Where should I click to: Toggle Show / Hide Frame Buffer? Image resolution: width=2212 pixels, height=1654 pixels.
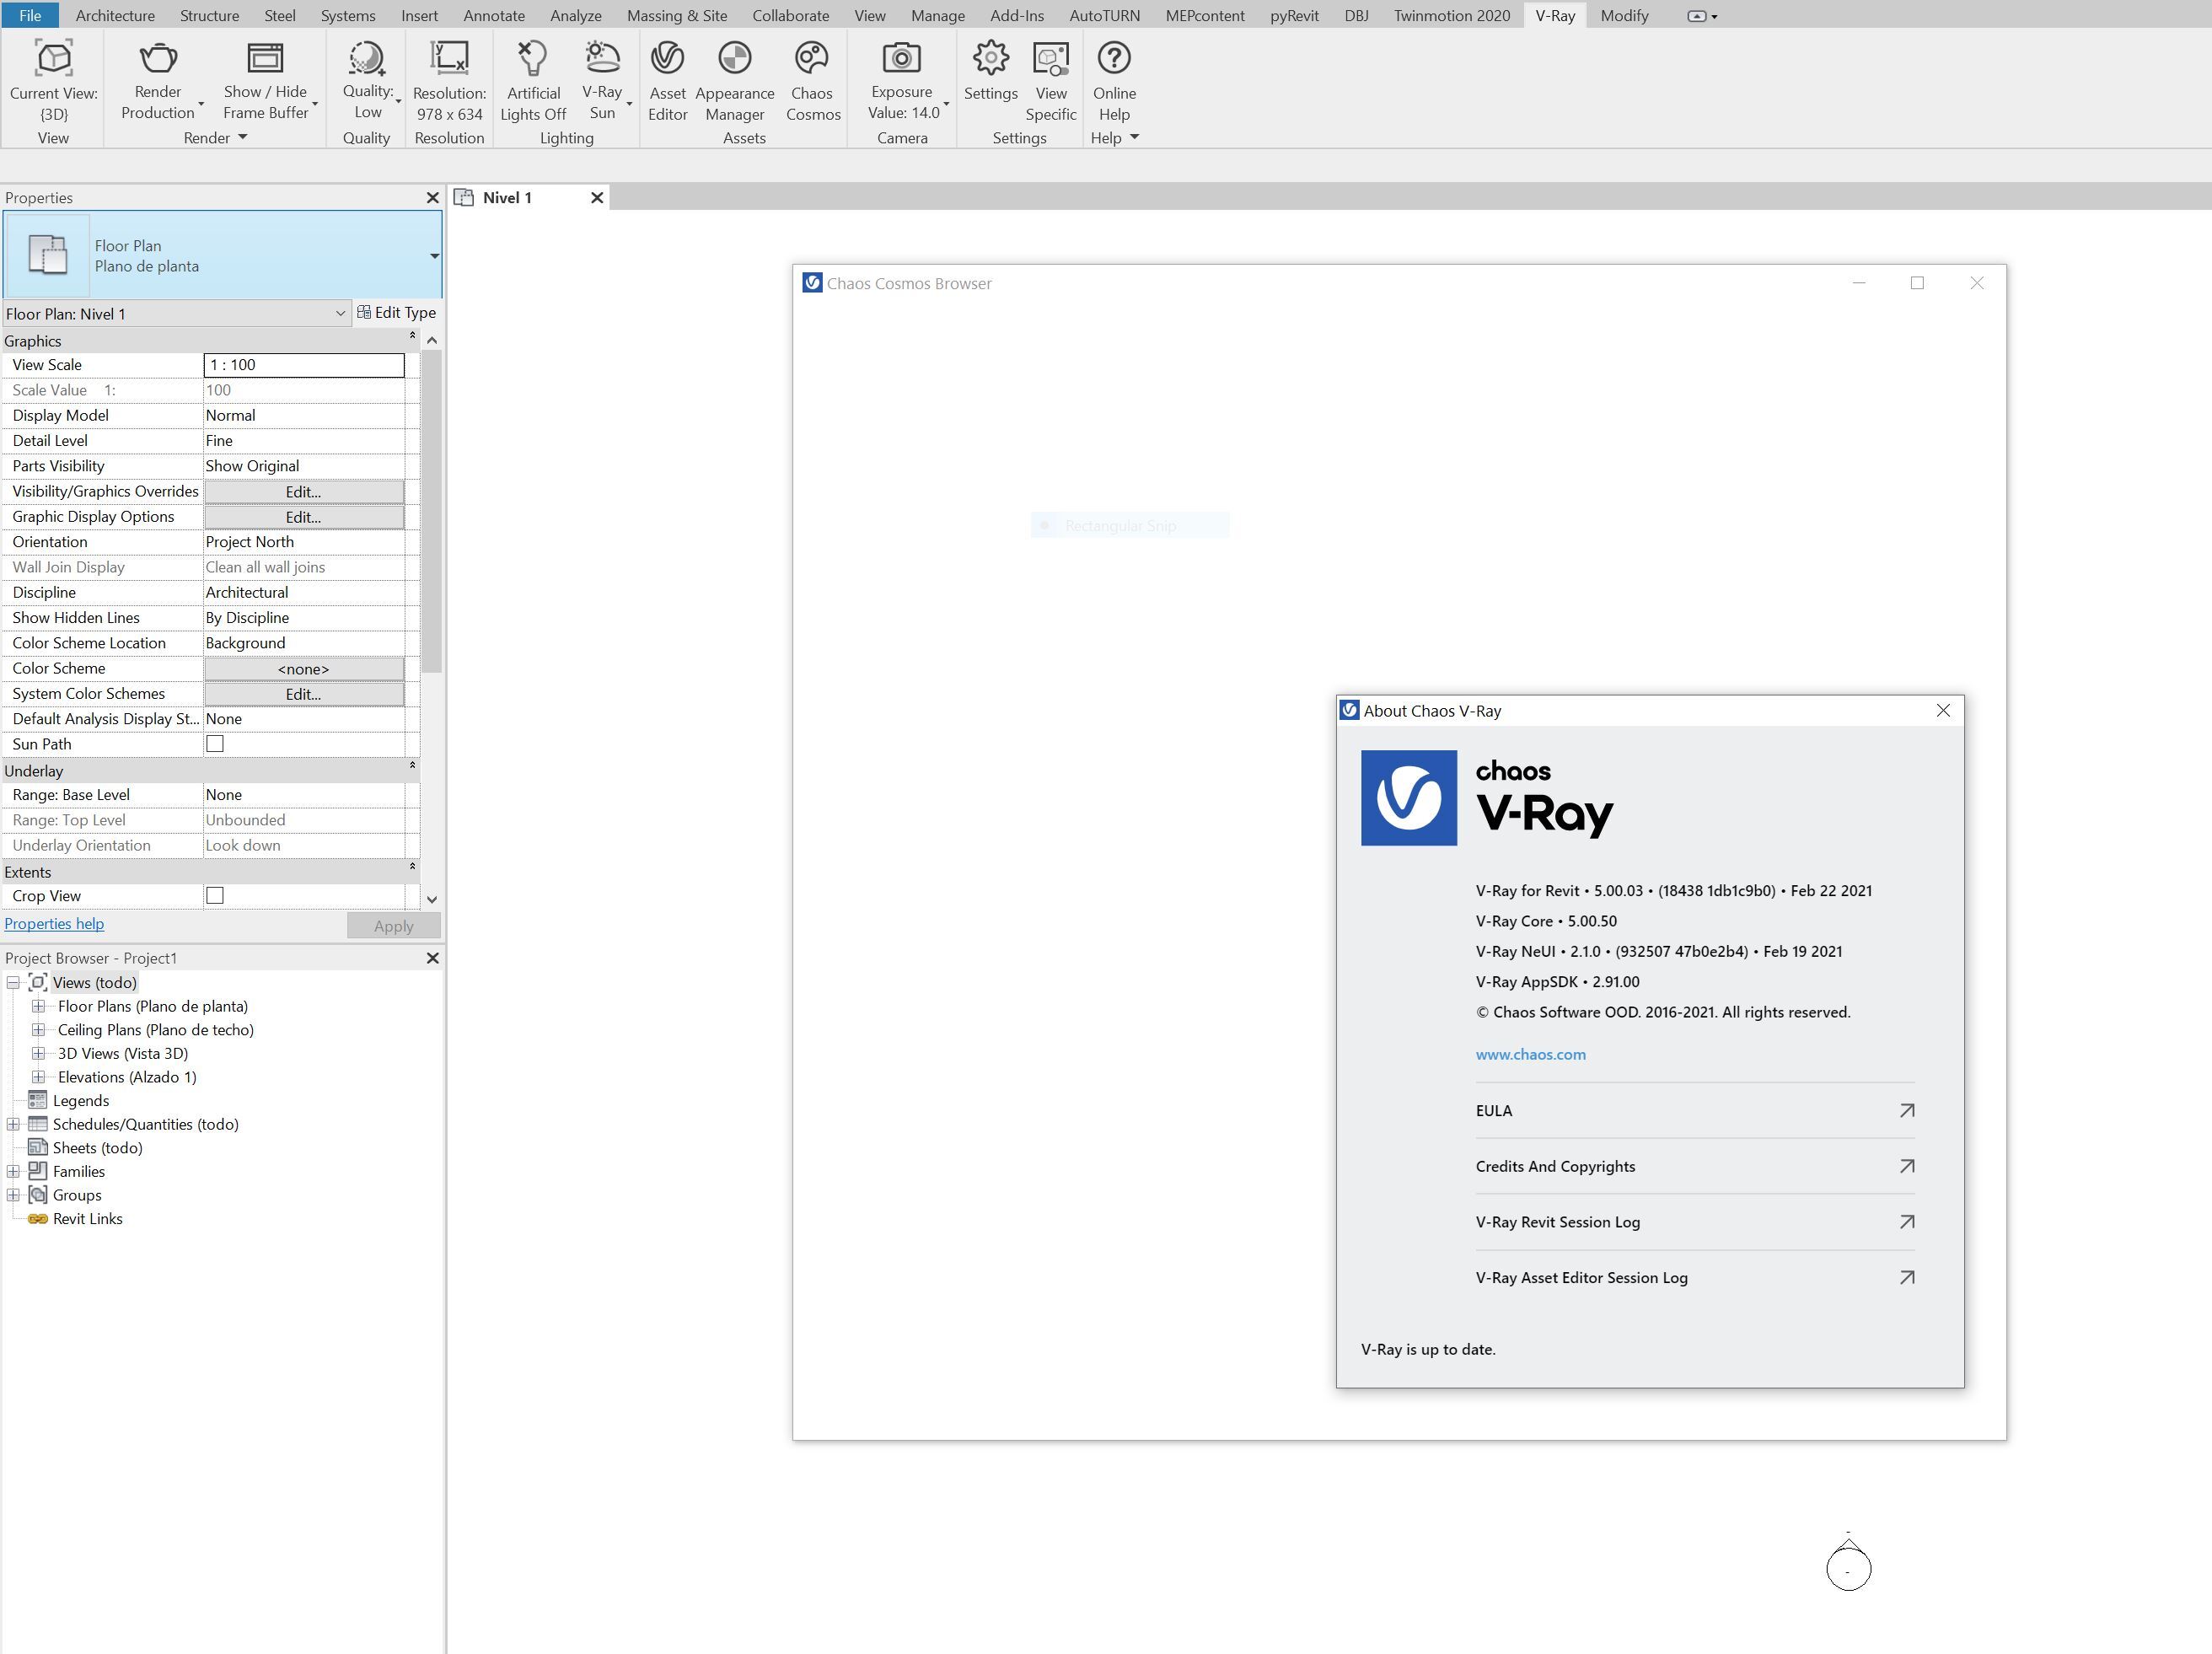265,58
